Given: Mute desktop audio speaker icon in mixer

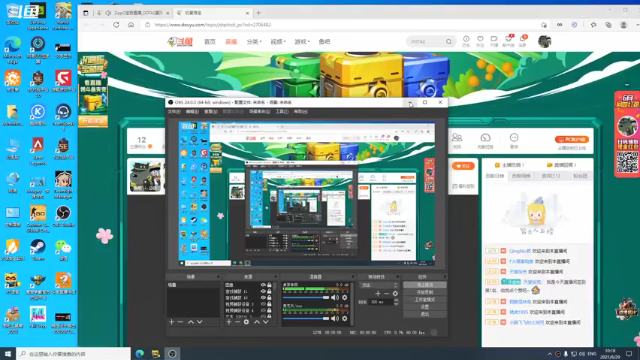Looking at the screenshot, I should (x=335, y=298).
